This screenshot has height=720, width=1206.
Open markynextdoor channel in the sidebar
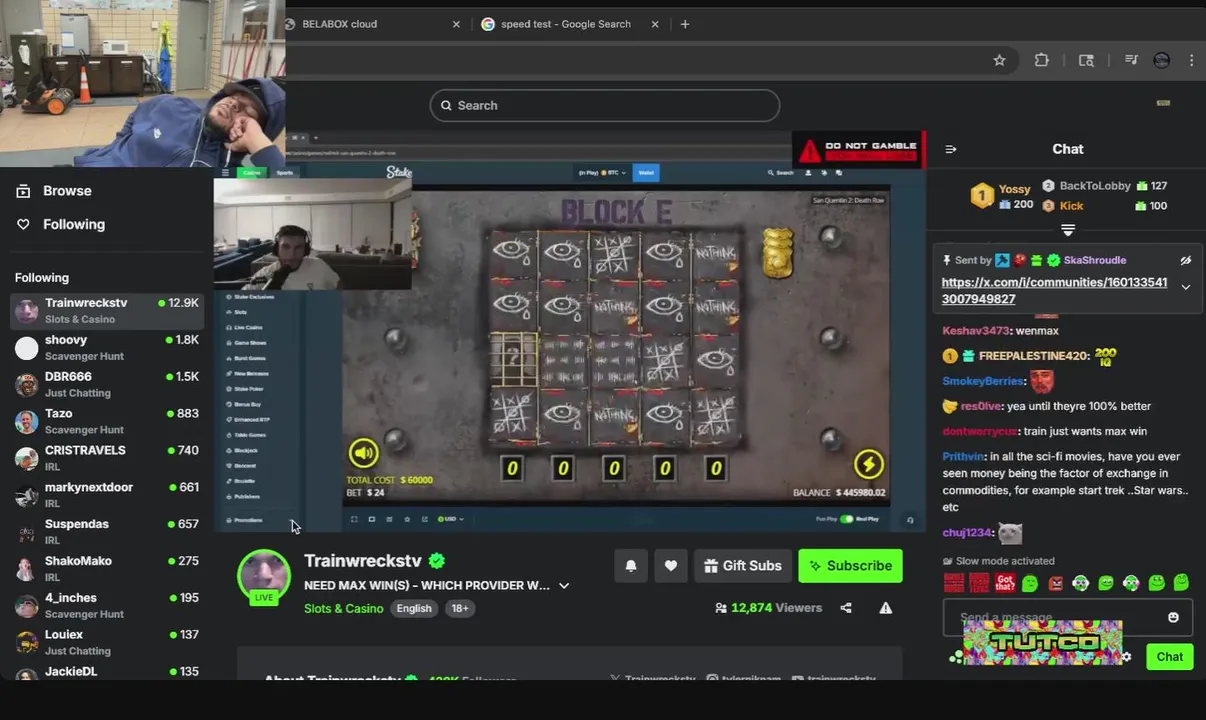click(107, 495)
